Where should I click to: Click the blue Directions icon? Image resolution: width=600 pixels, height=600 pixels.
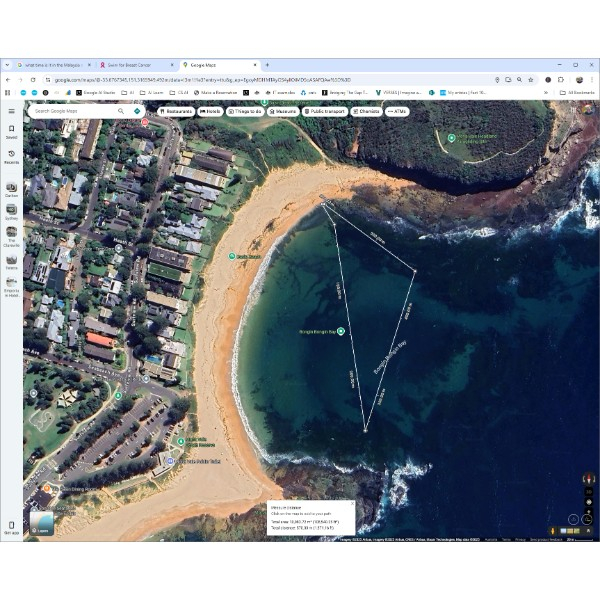[x=137, y=111]
